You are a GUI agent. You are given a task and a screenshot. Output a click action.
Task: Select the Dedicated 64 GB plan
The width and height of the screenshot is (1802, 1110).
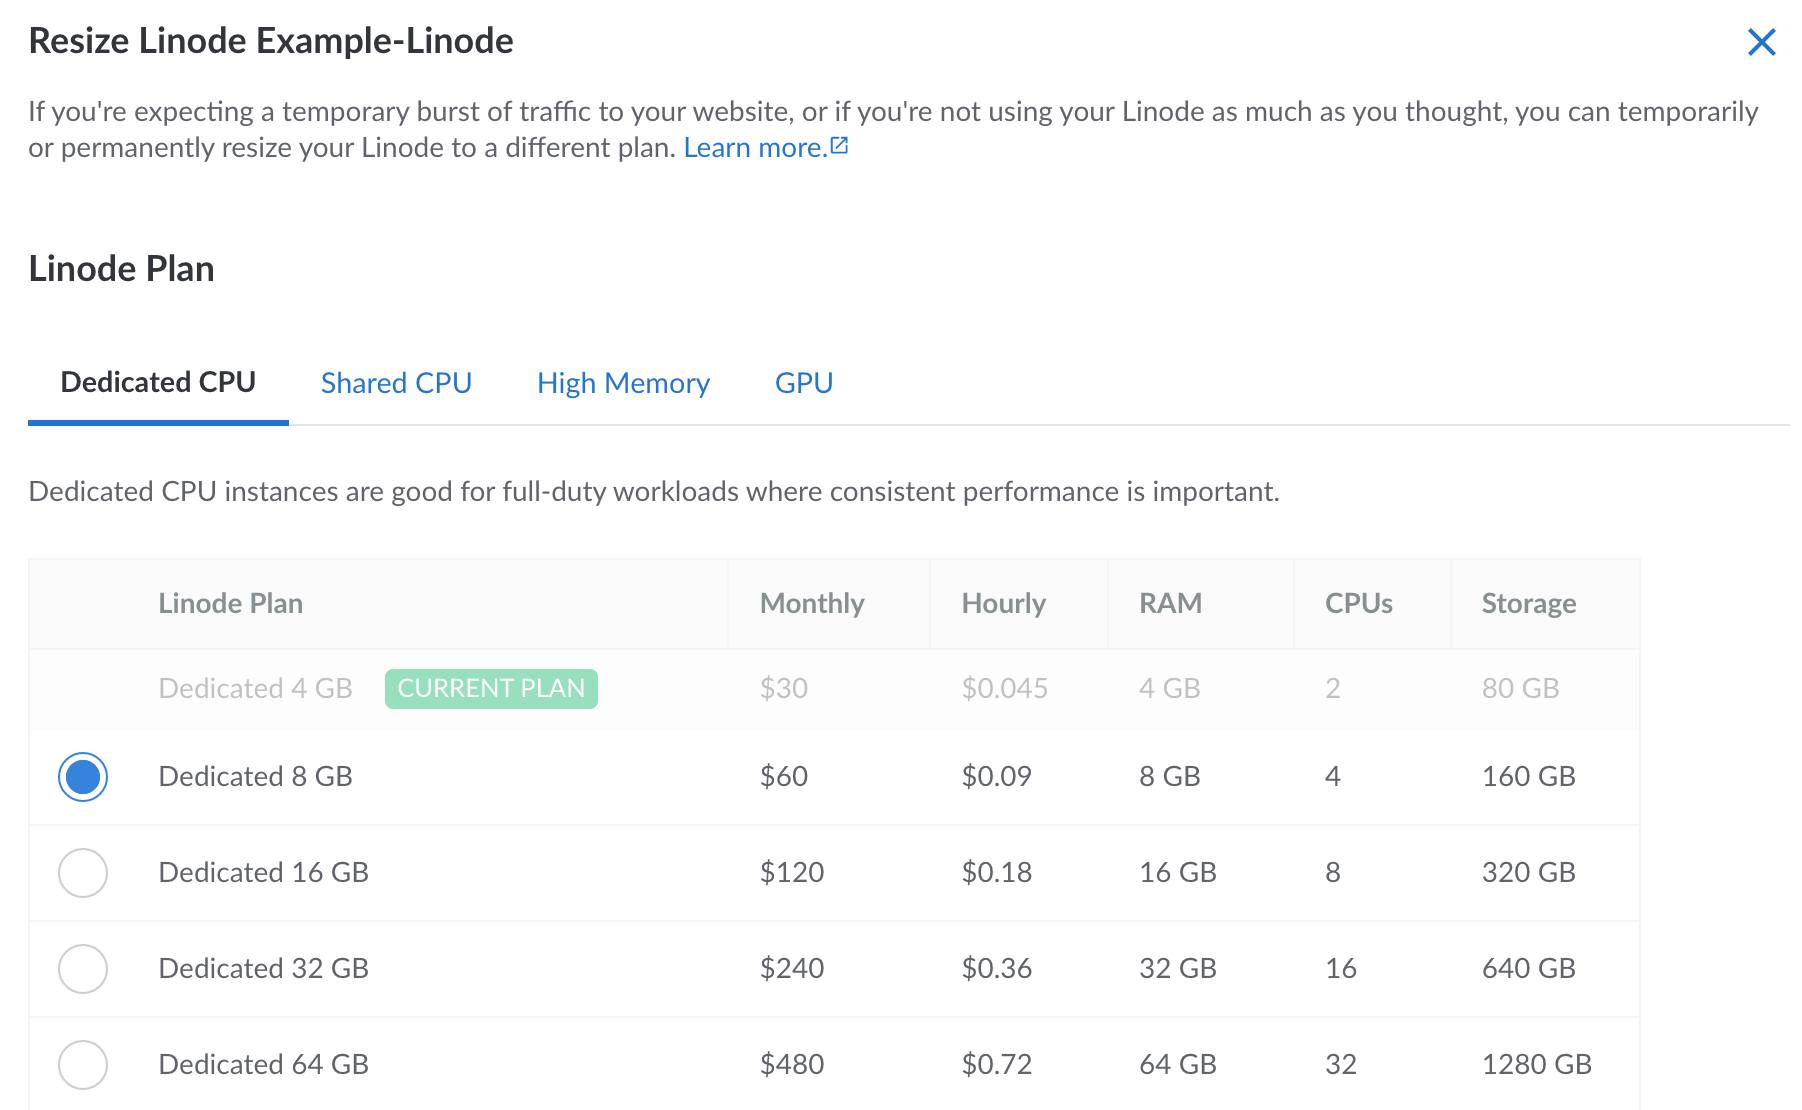tap(84, 1064)
